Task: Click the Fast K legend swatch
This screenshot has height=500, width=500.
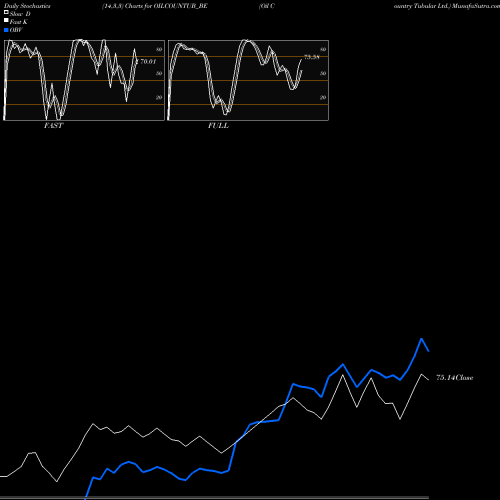Action: point(6,20)
